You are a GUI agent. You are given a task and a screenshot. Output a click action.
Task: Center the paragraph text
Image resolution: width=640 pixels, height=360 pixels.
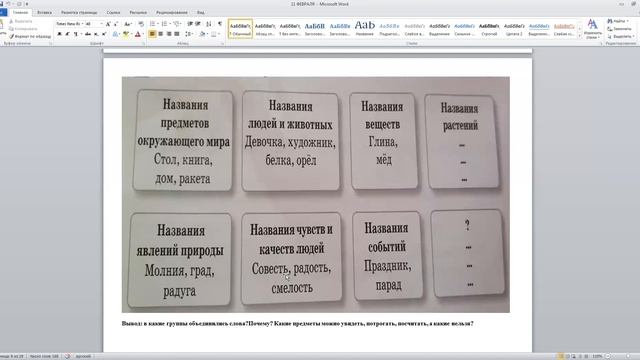160,34
